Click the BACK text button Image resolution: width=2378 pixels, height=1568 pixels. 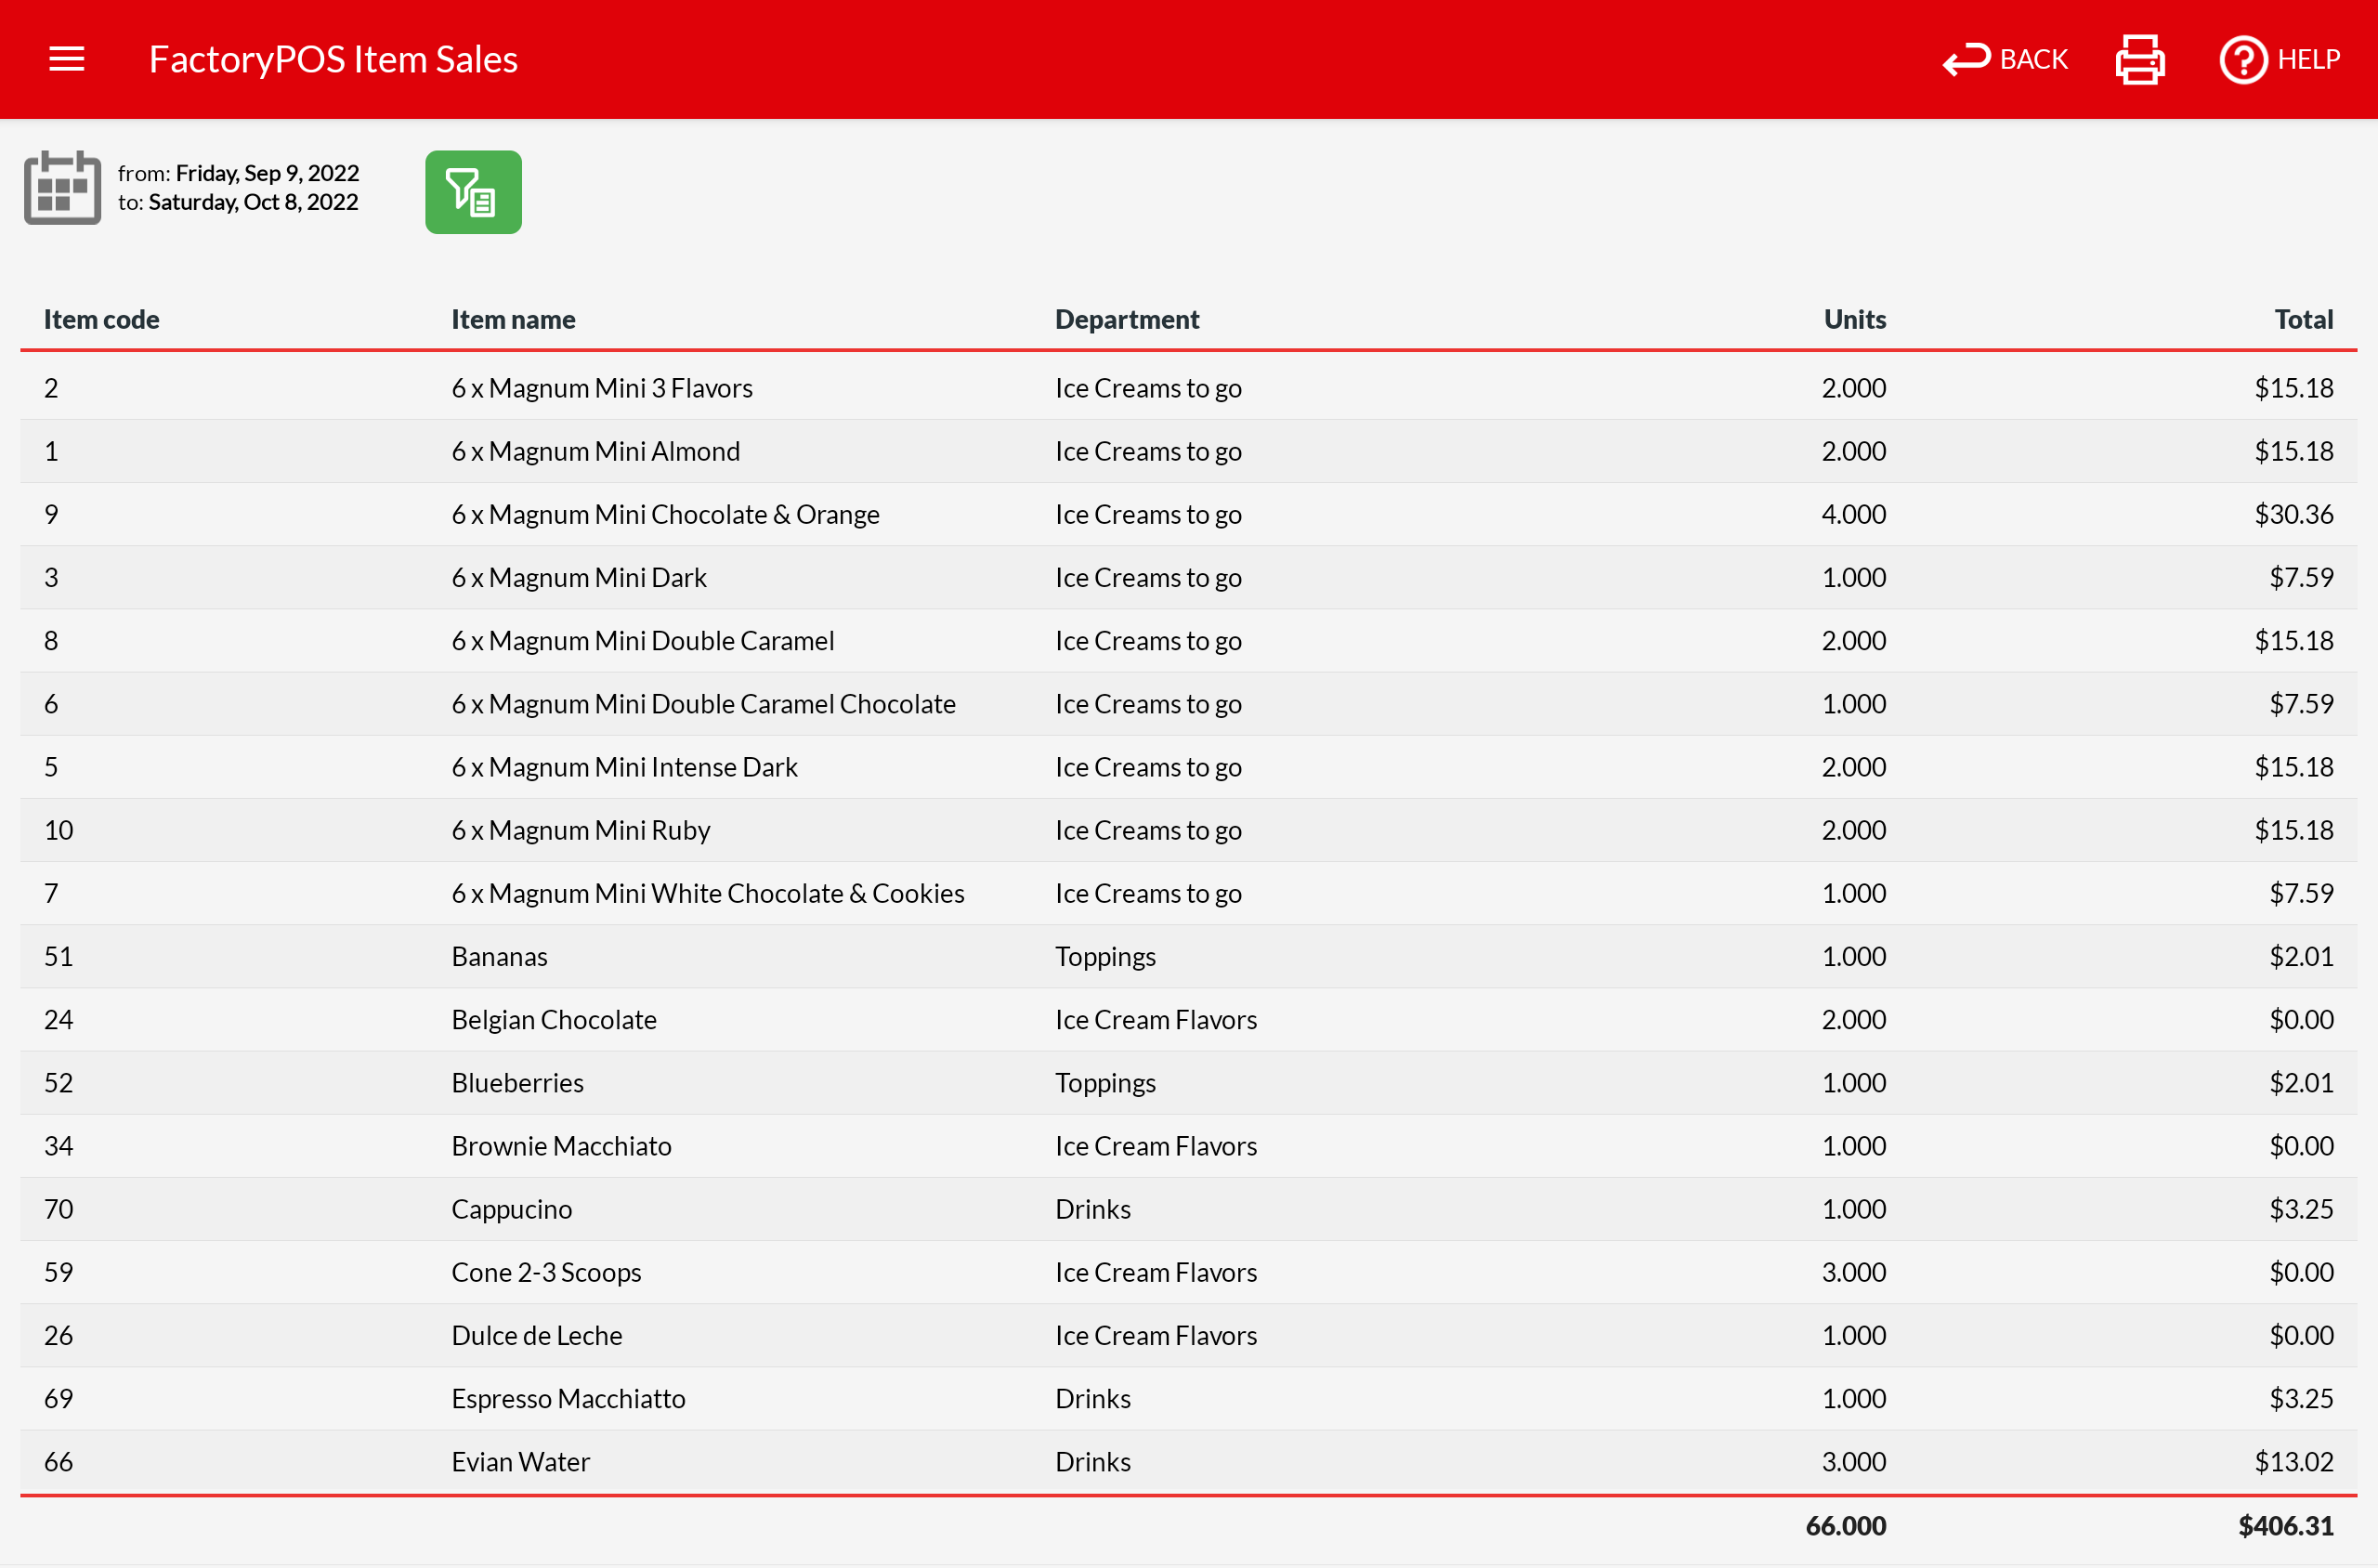2033,60
